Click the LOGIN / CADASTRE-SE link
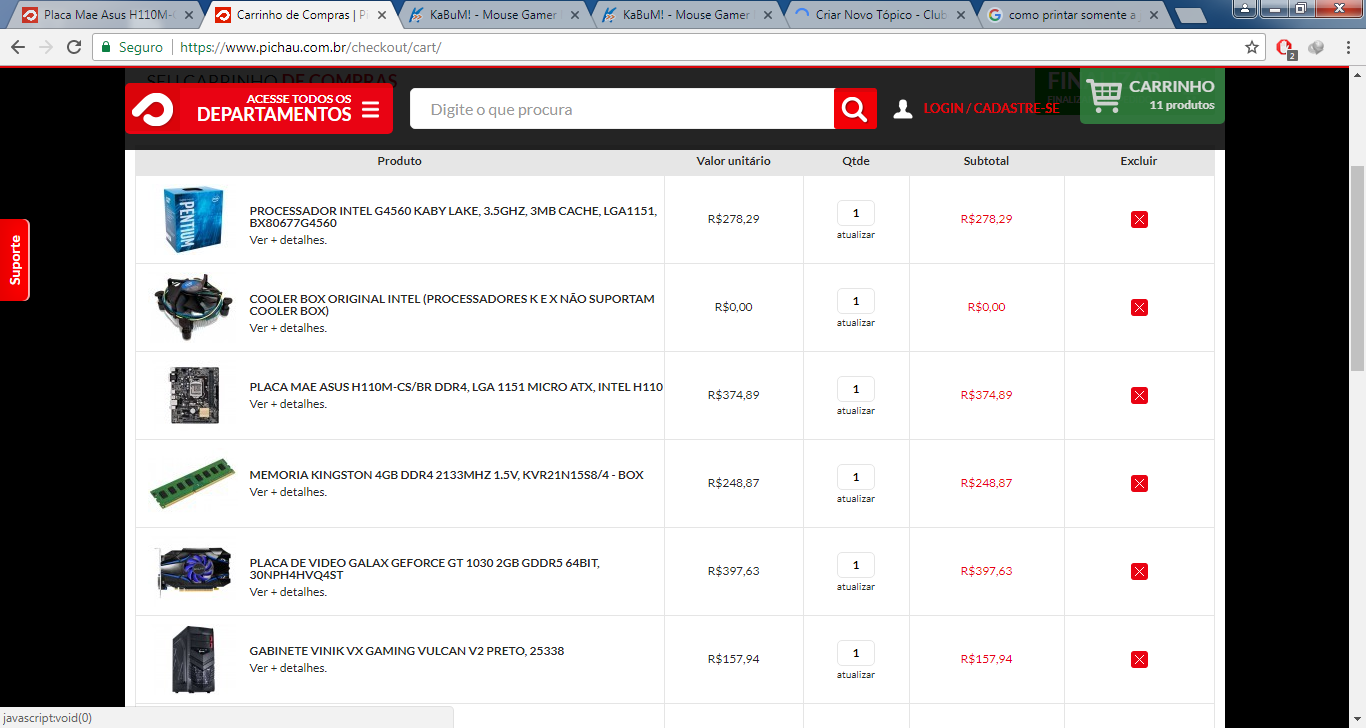Image resolution: width=1366 pixels, height=728 pixels. (991, 108)
